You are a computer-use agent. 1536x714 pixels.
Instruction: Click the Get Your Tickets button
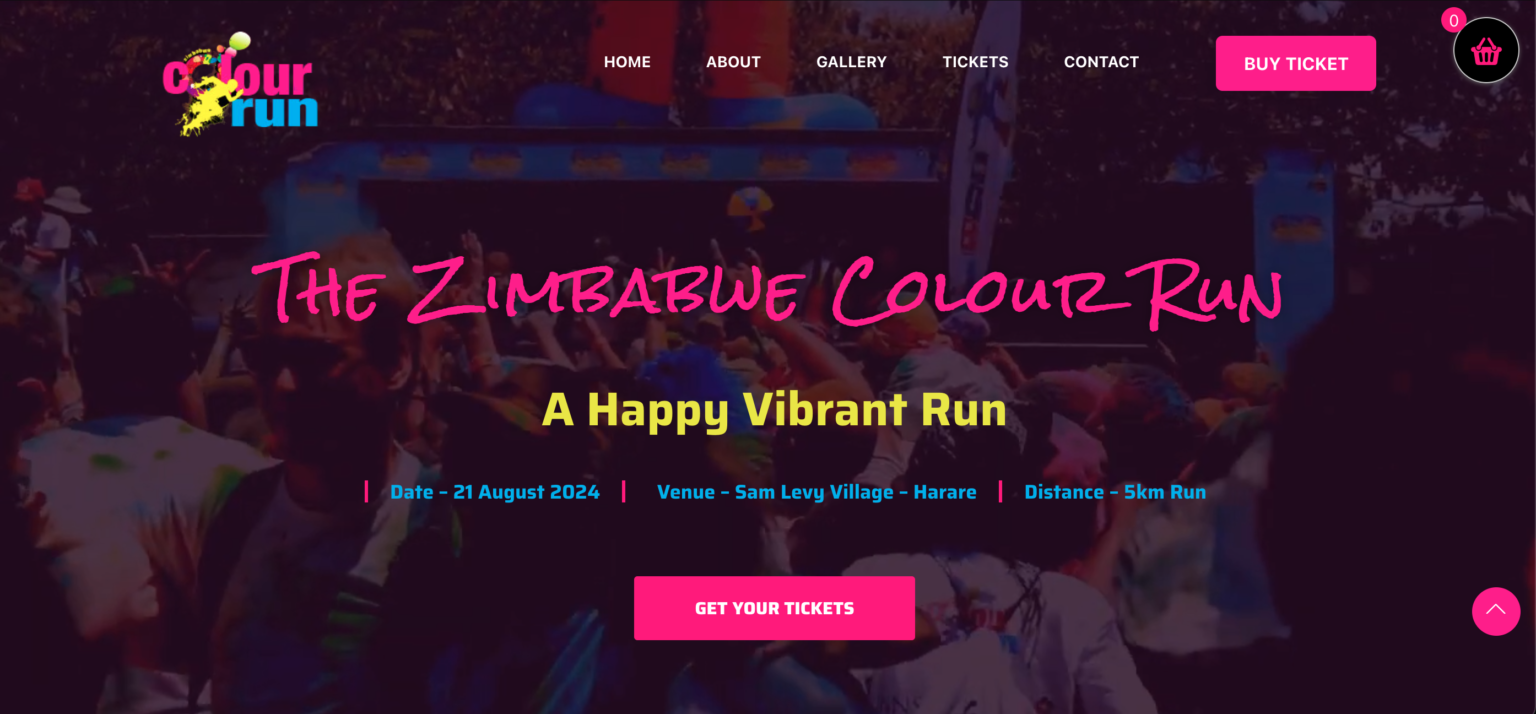click(774, 608)
